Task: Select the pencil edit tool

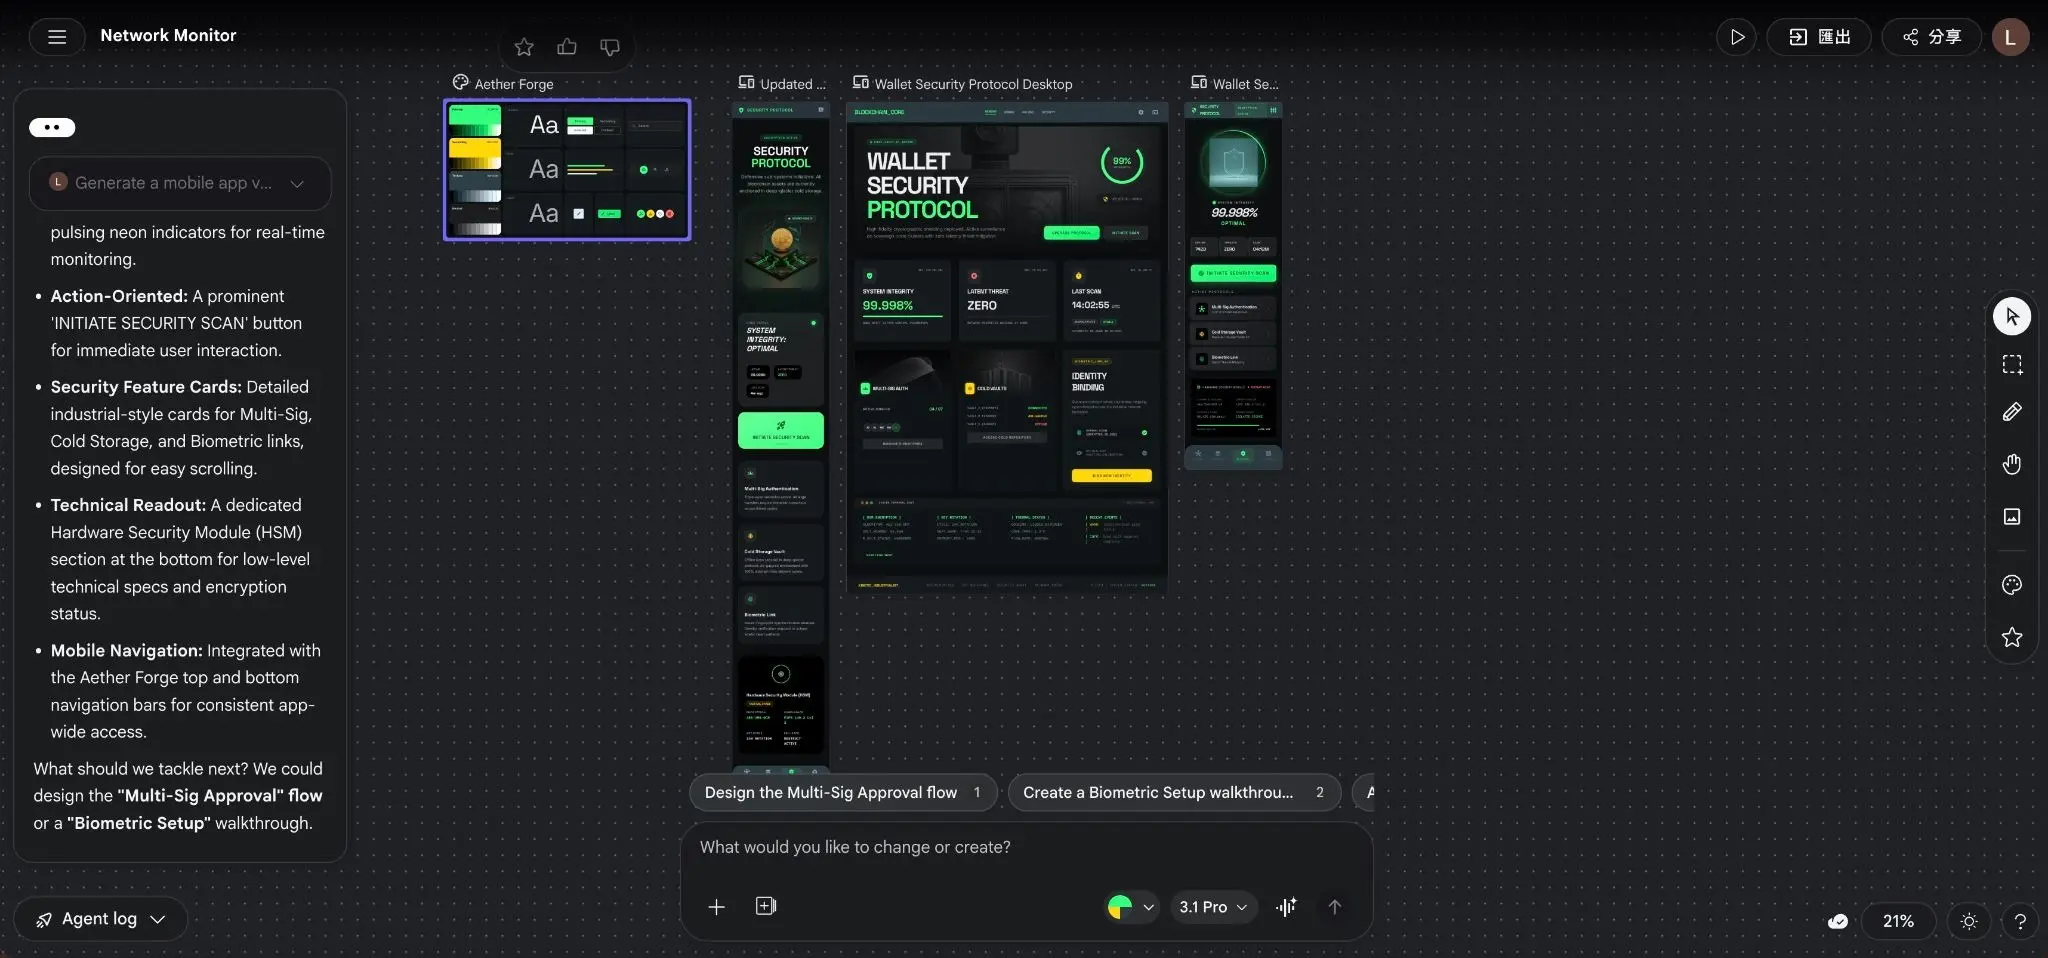Action: tap(2012, 412)
